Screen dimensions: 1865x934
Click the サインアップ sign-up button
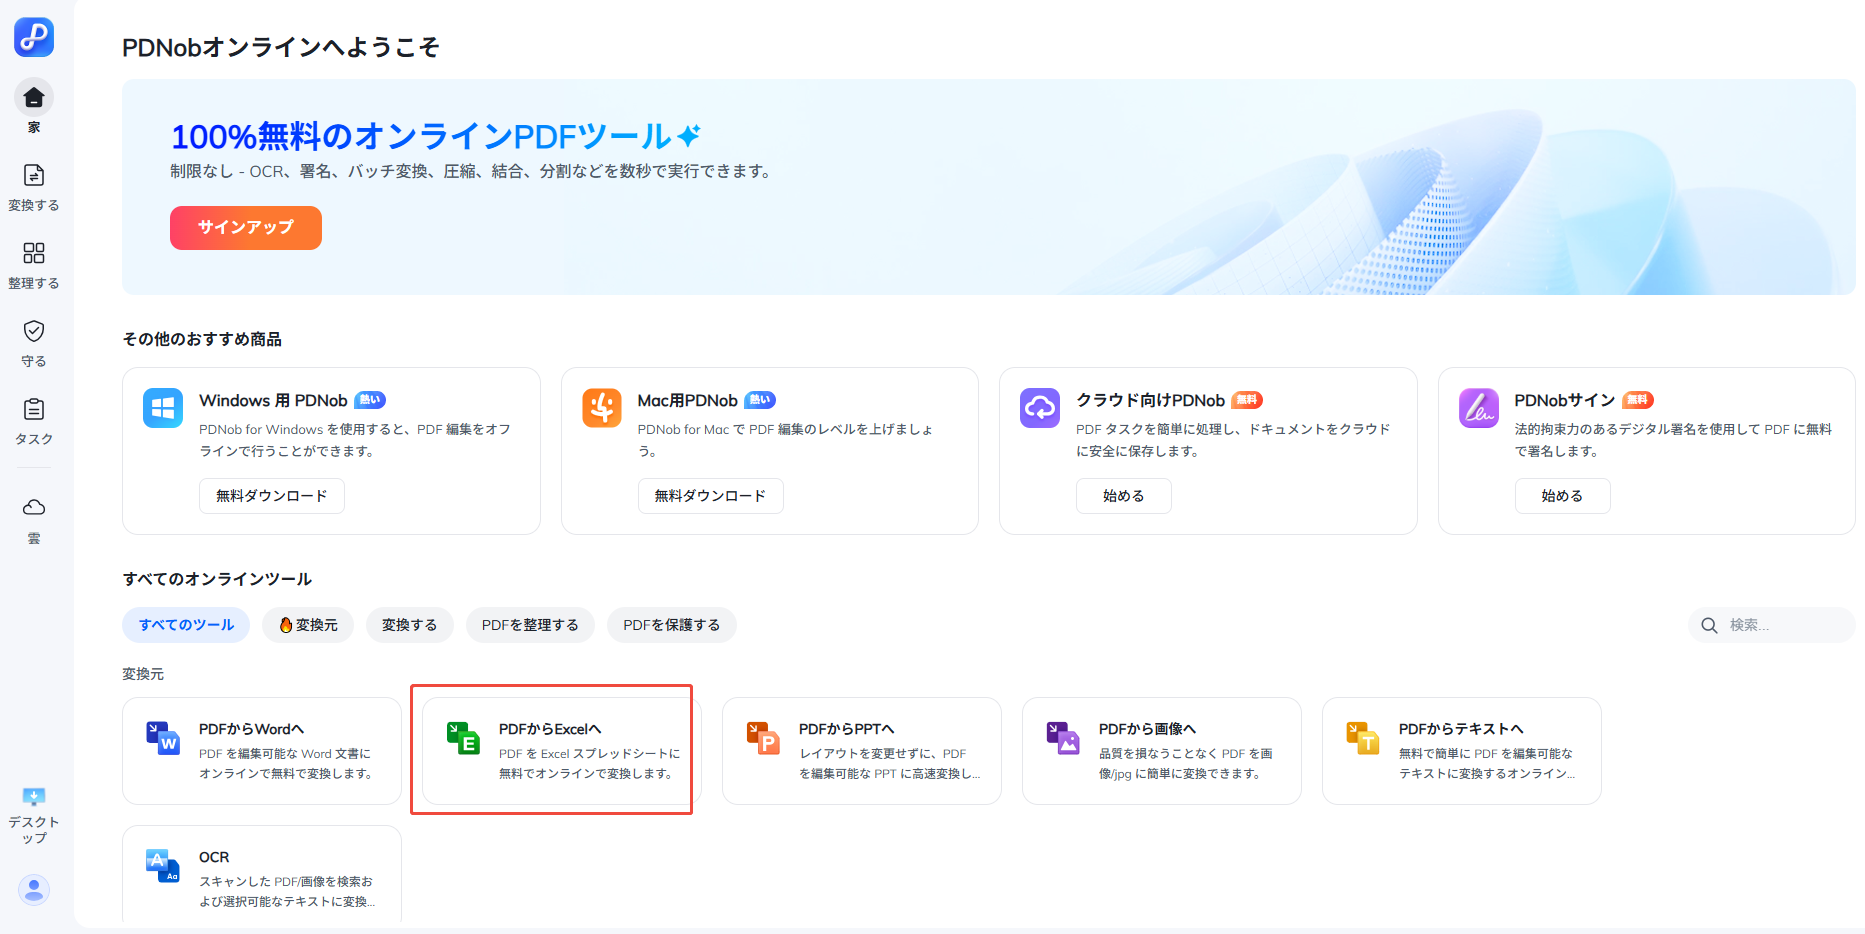246,228
